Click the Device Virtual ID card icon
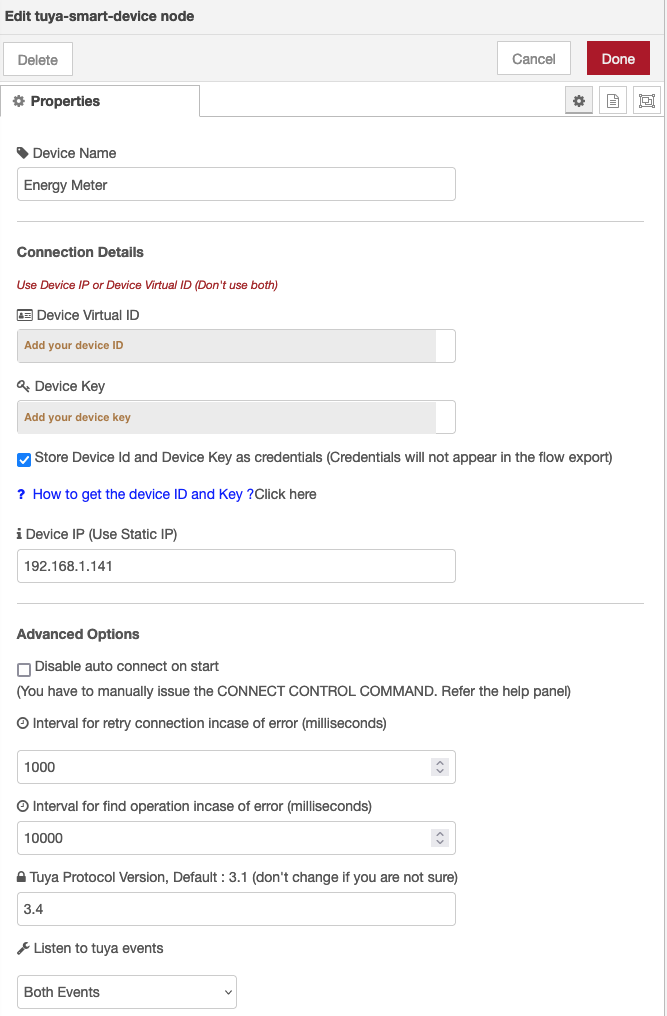Image resolution: width=667 pixels, height=1016 pixels. tap(25, 315)
